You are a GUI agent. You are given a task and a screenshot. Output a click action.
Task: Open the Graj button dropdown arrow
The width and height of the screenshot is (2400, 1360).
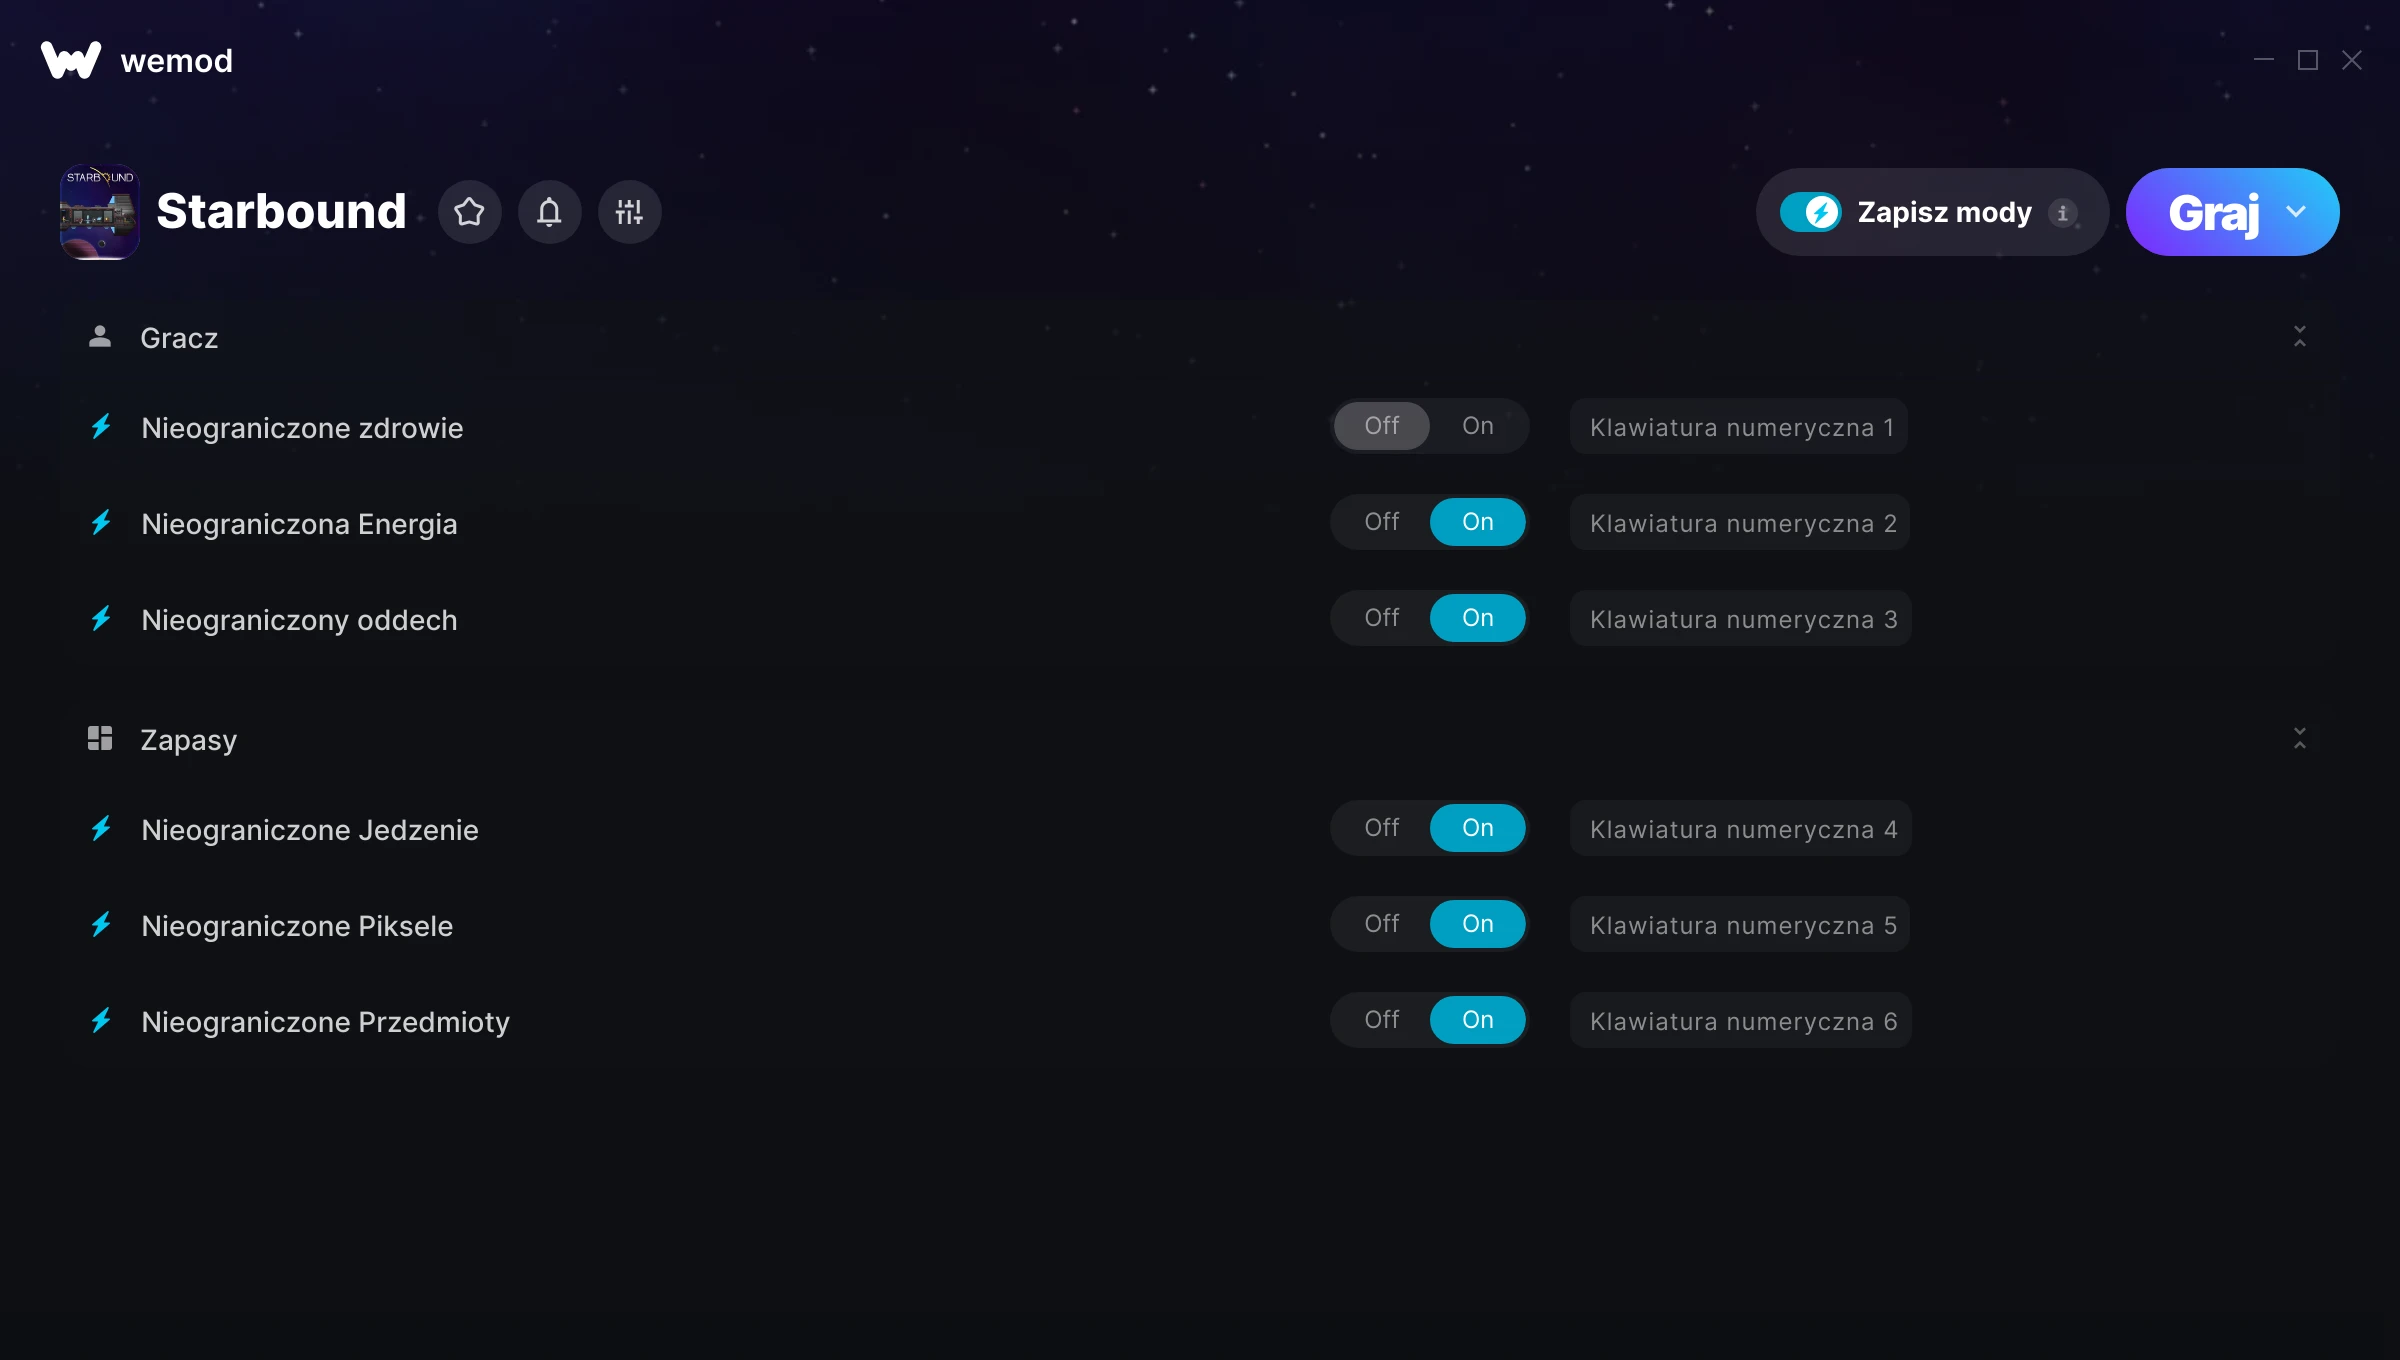click(2296, 212)
